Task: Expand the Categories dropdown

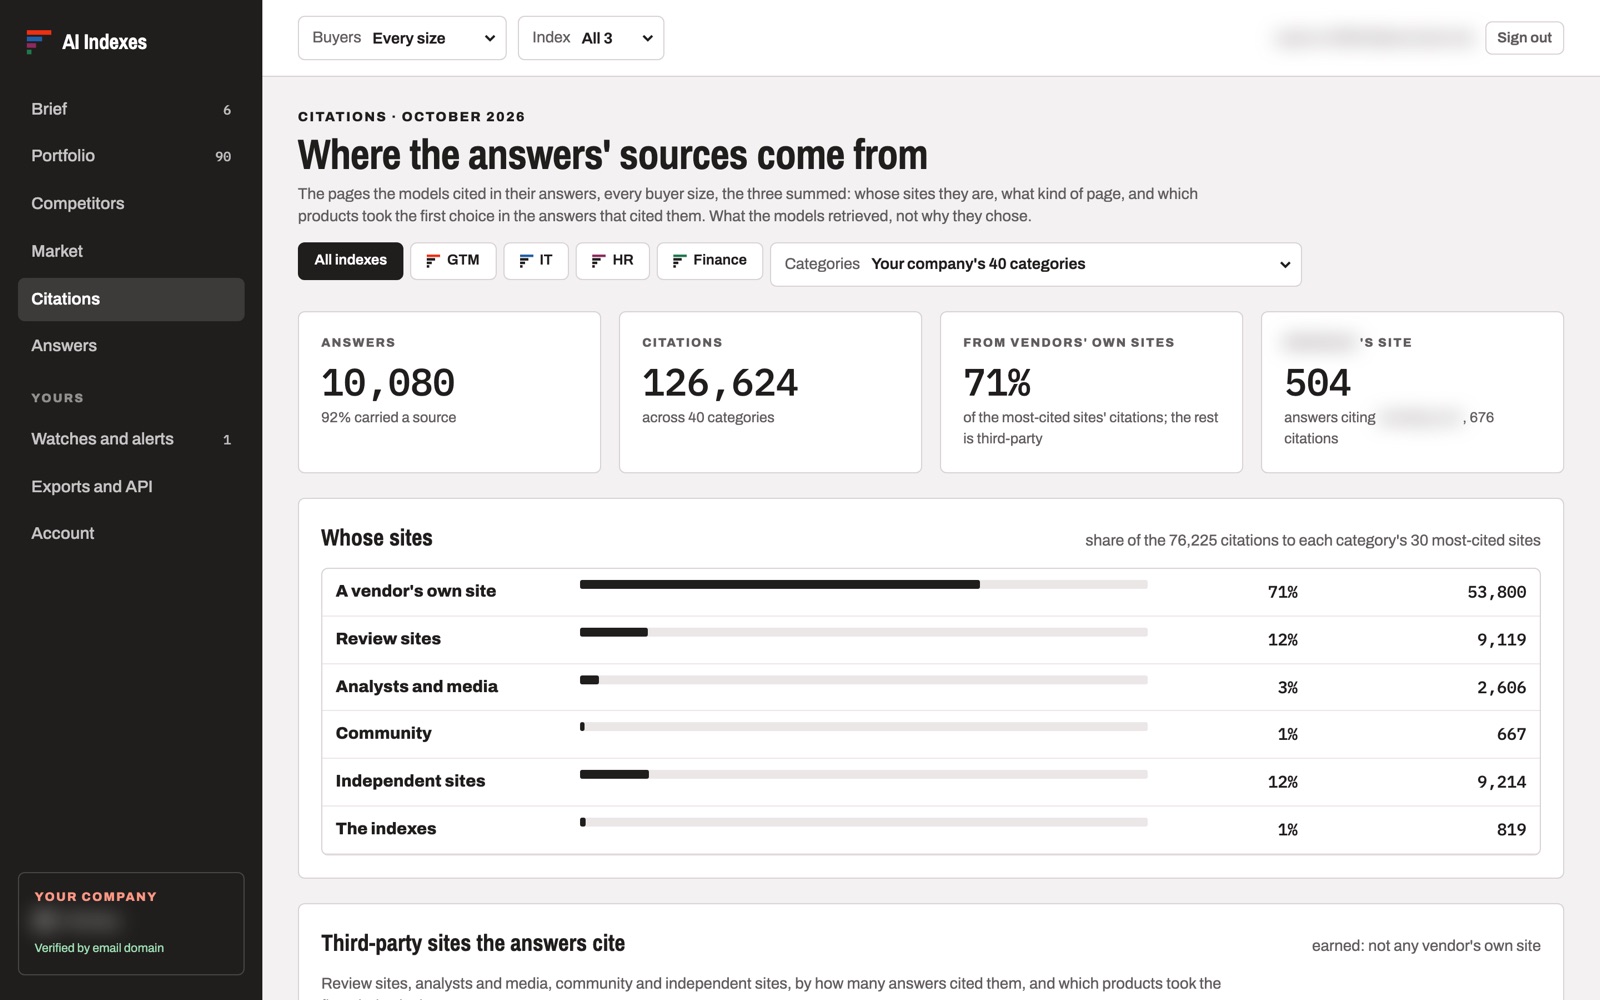Action: [1036, 264]
